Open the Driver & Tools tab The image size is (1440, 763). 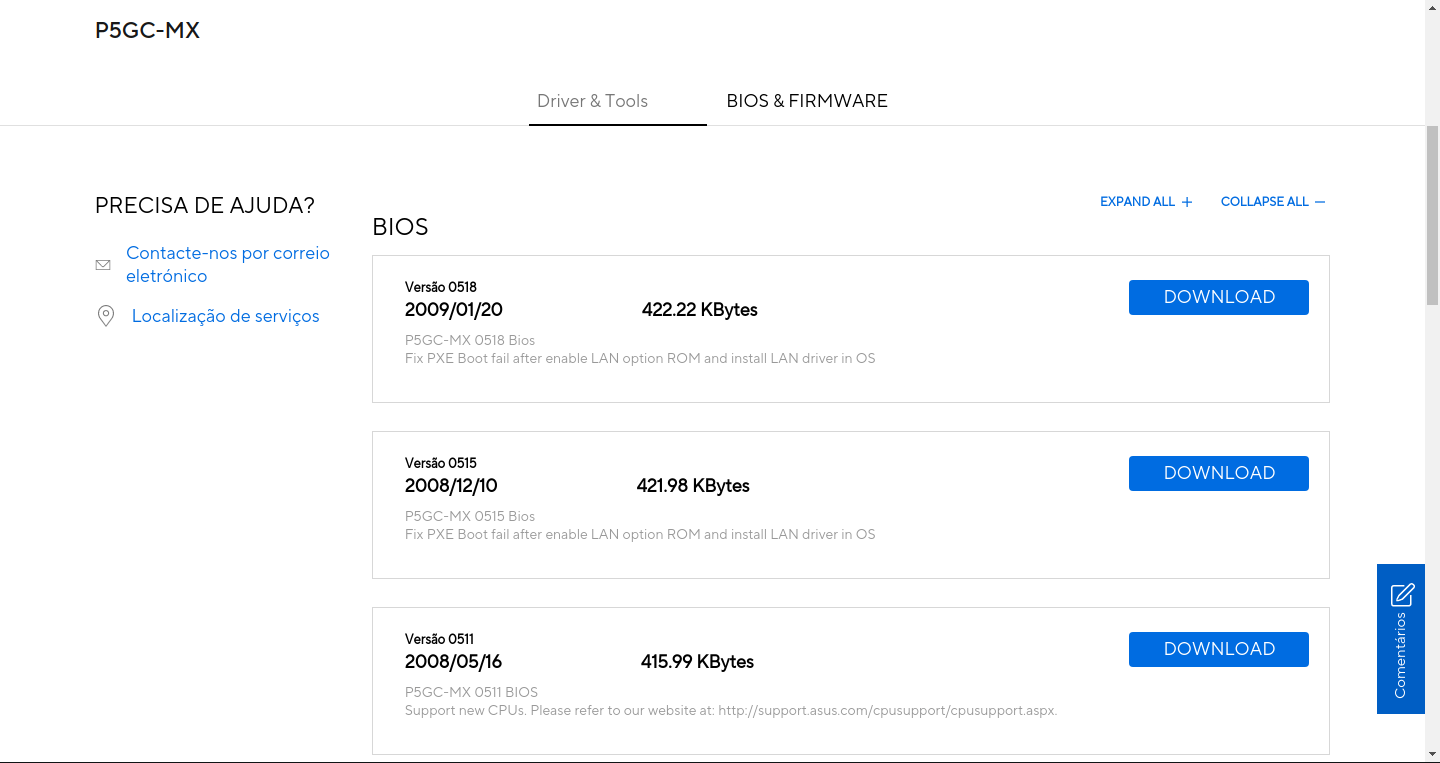592,101
